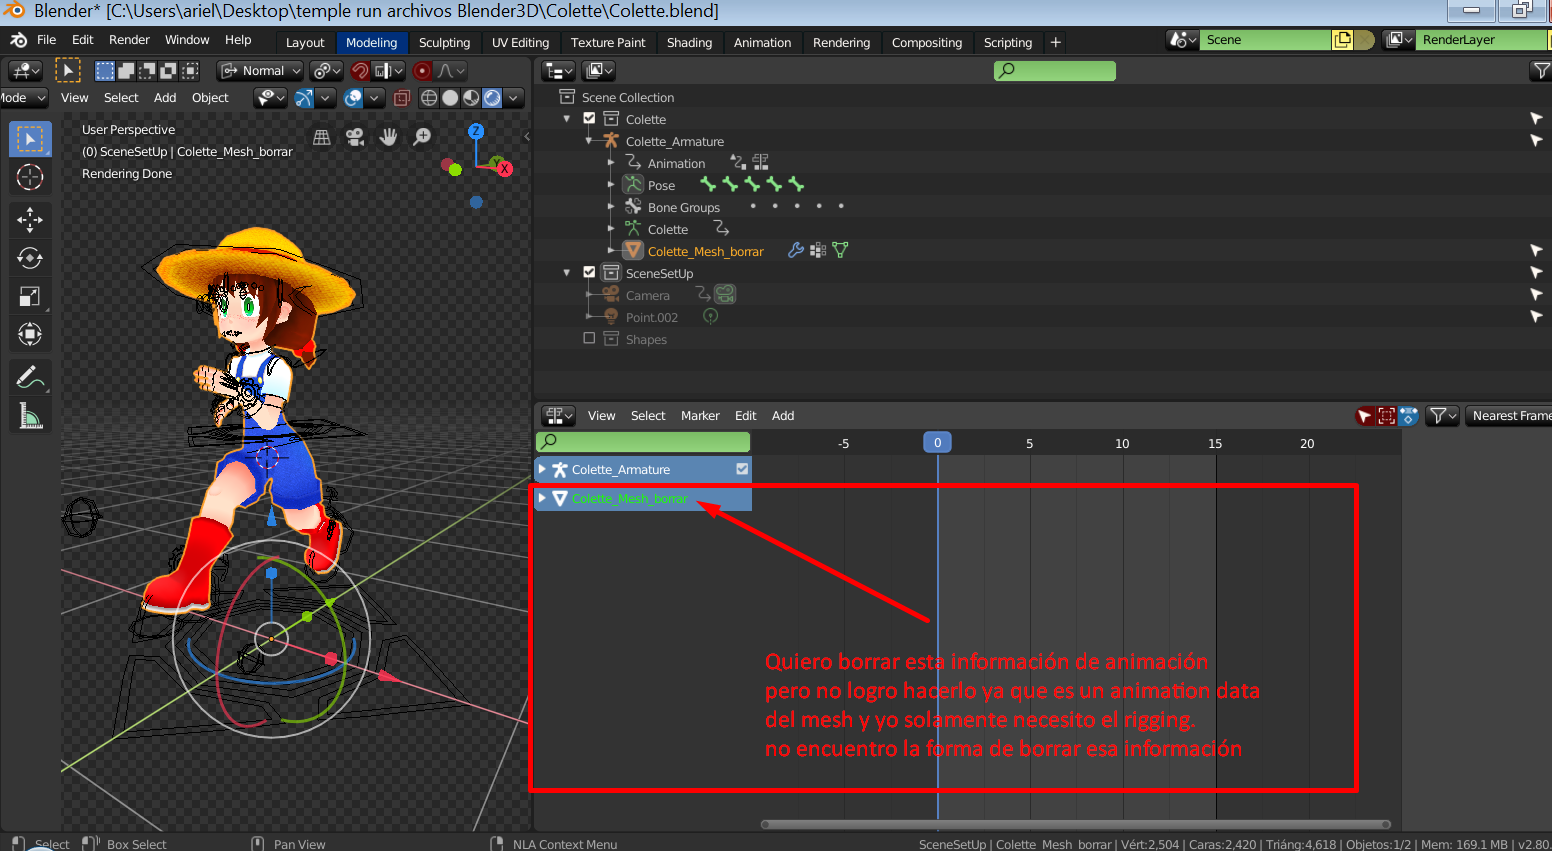Image resolution: width=1552 pixels, height=851 pixels.
Task: Add a new workspace with plus button
Action: [1055, 42]
